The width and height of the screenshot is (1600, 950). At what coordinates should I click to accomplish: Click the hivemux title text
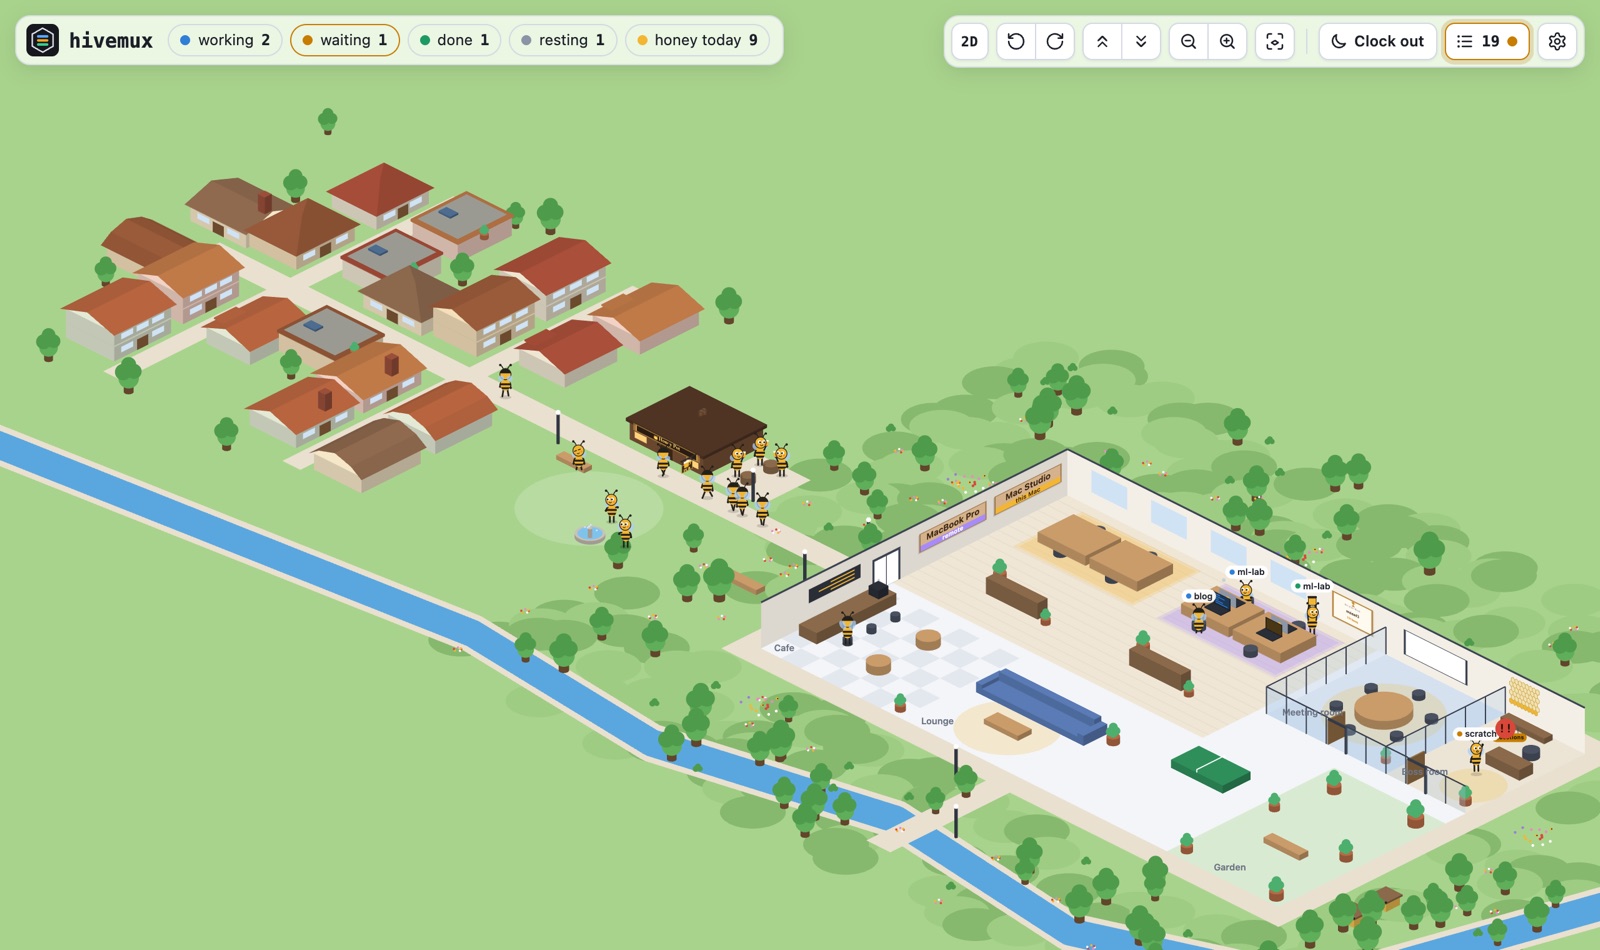click(111, 41)
